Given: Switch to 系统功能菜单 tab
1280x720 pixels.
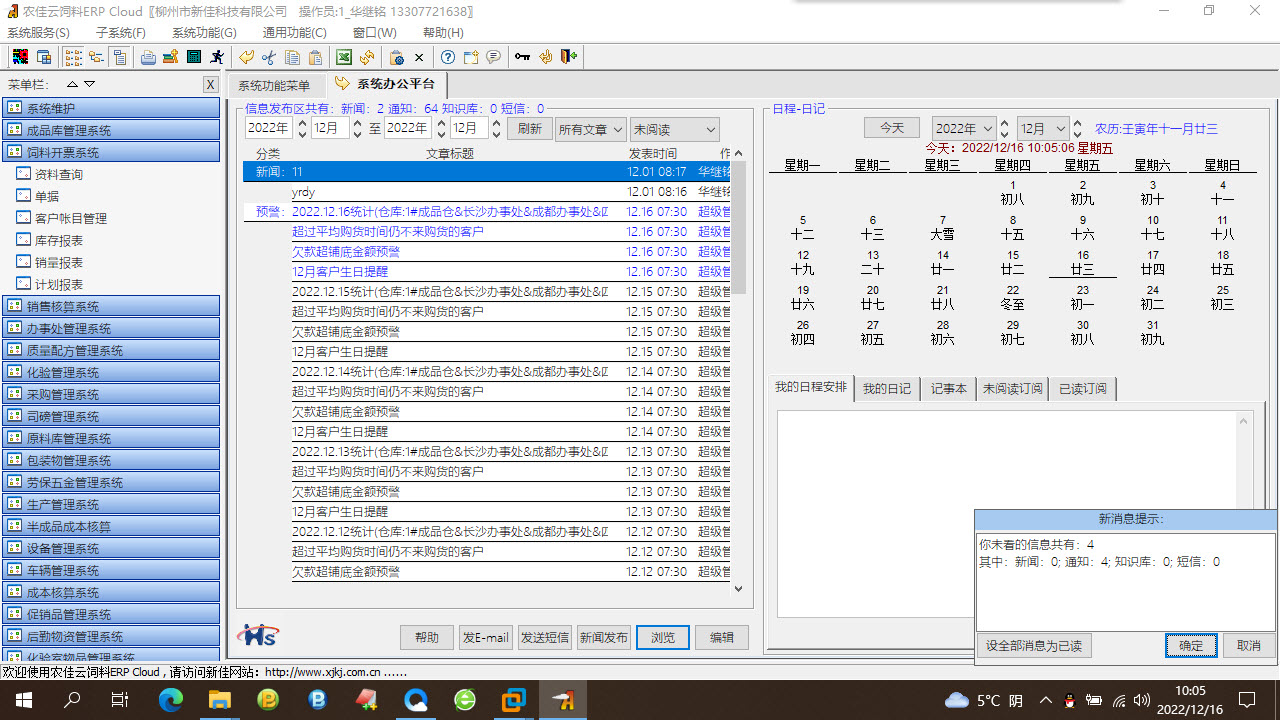Looking at the screenshot, I should point(274,85).
